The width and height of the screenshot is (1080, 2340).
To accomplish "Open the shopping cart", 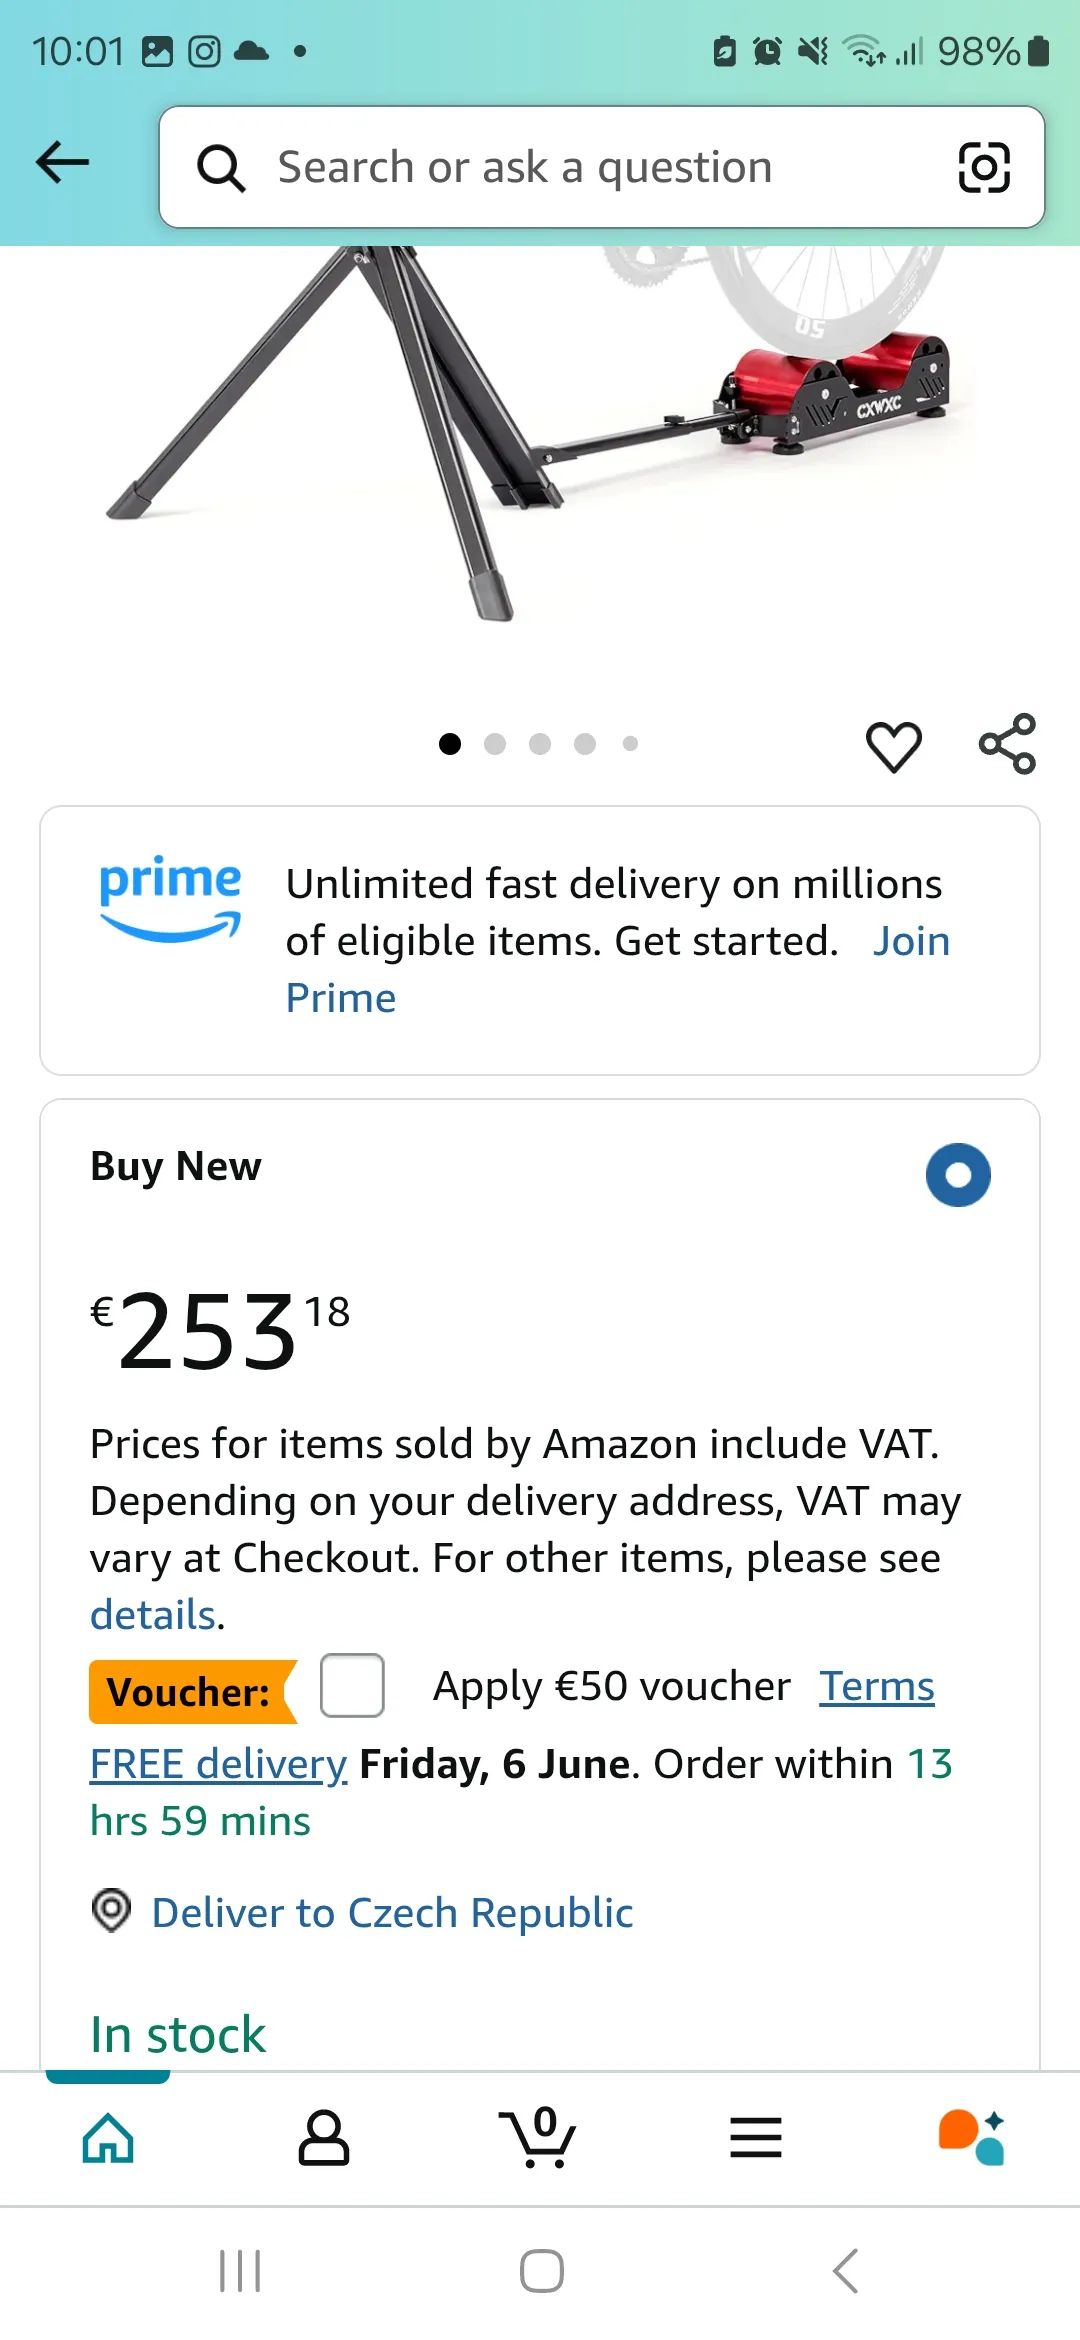I will point(539,2137).
